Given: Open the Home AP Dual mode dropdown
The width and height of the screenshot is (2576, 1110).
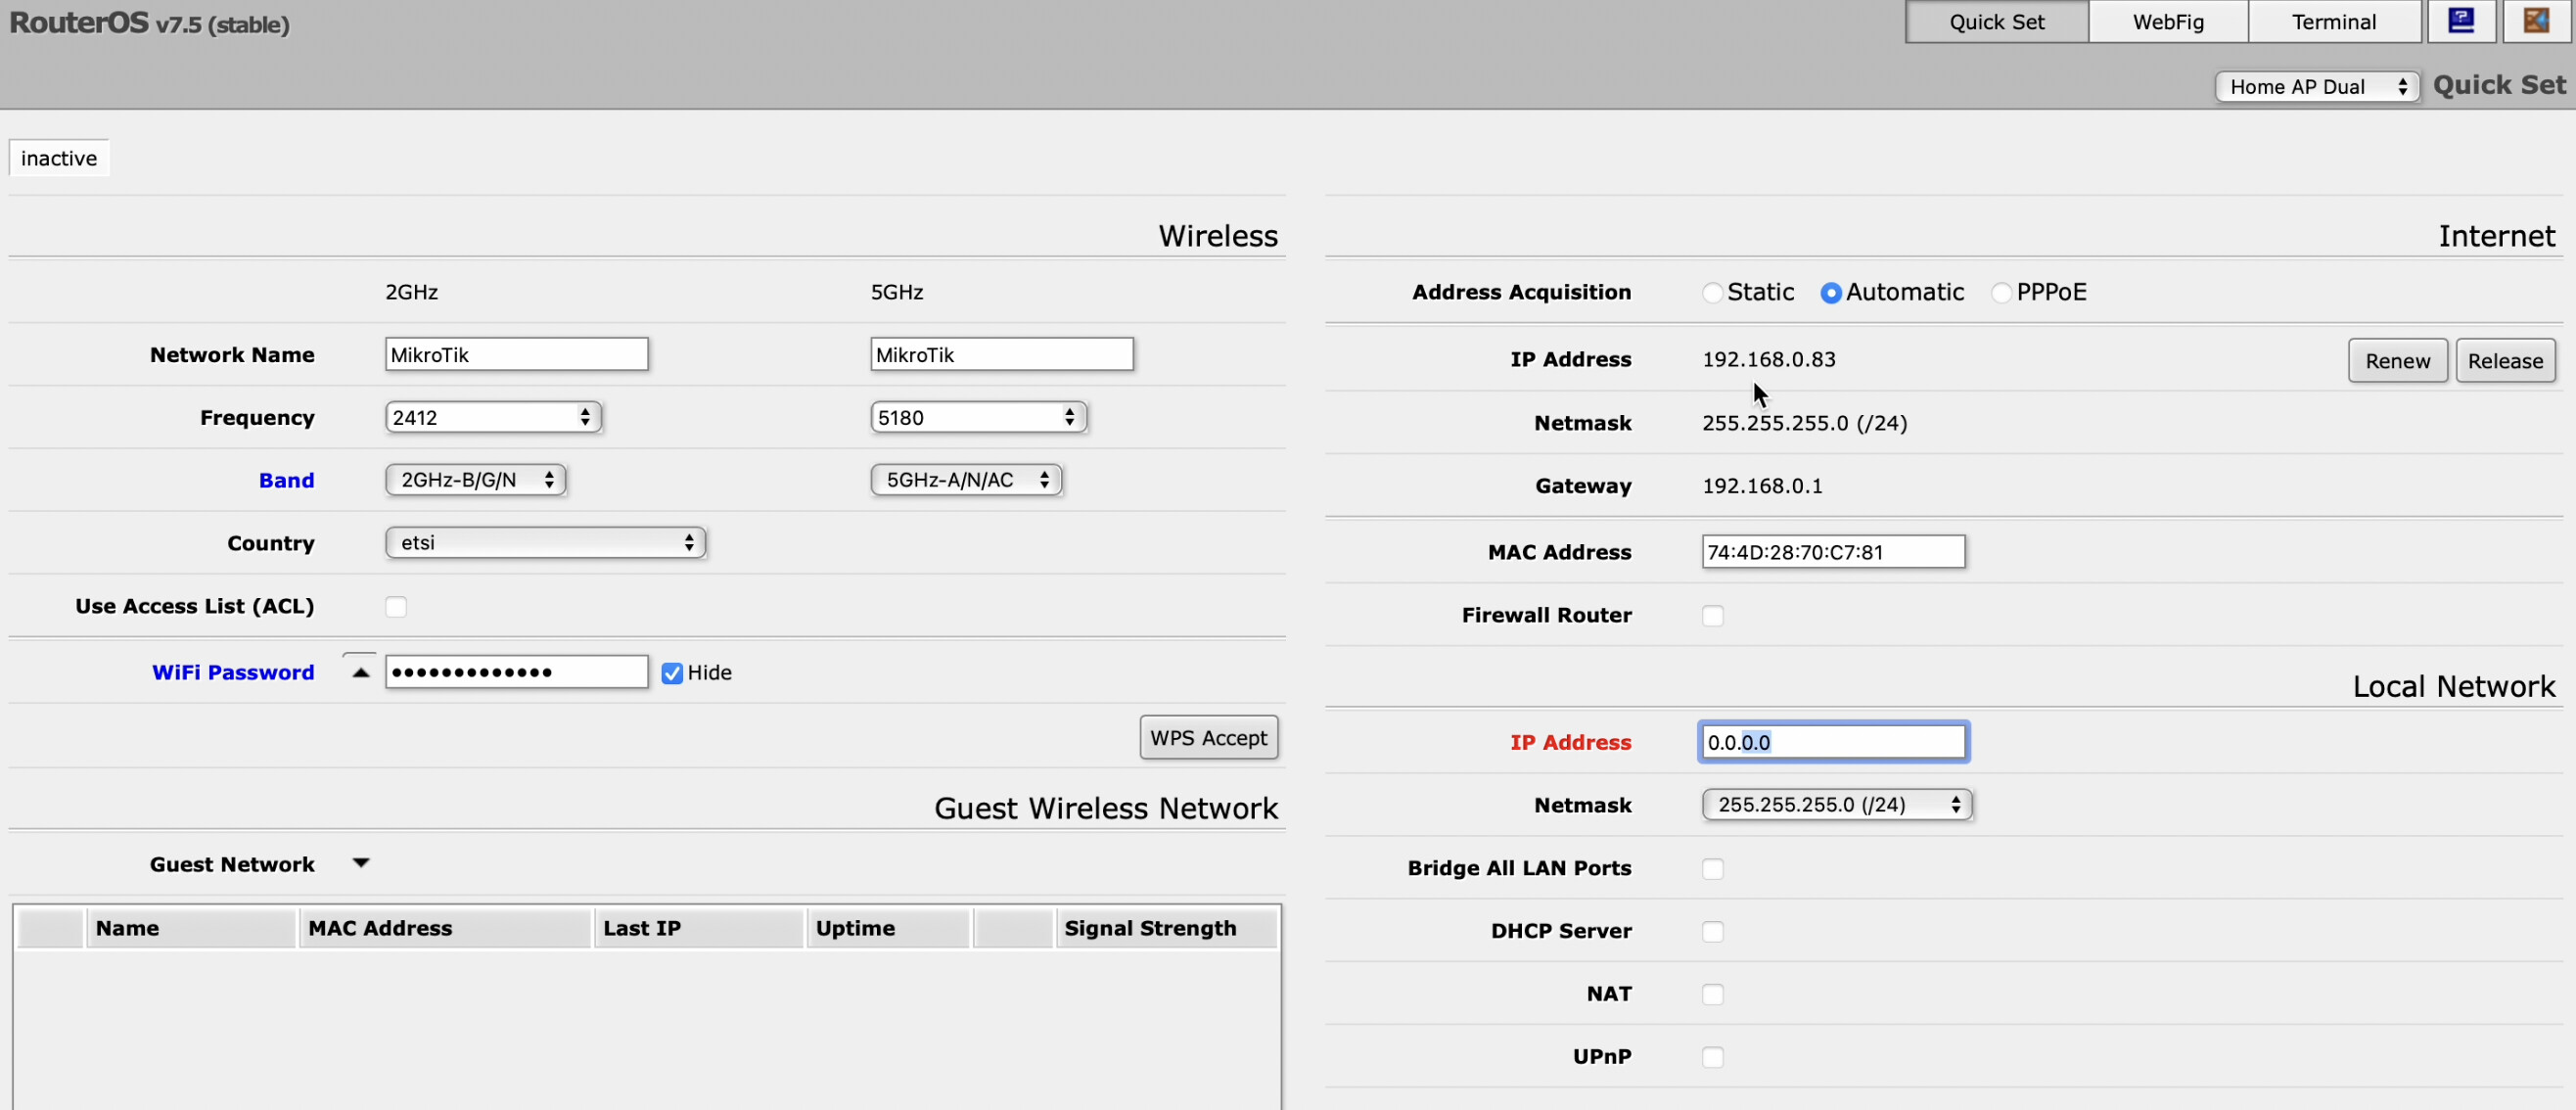Looking at the screenshot, I should 2316,87.
